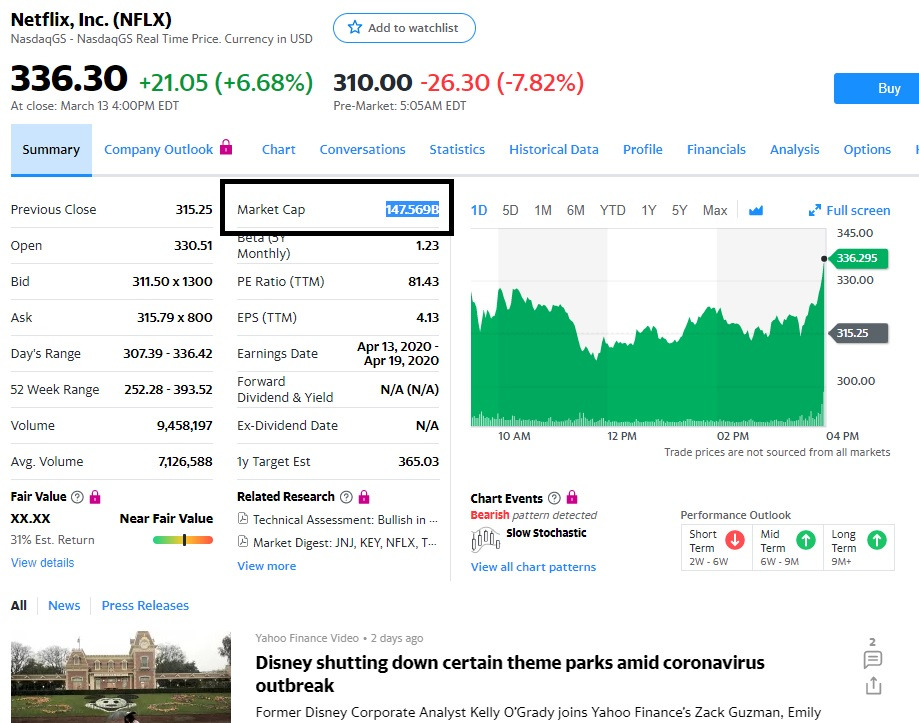Click the Bearish pattern detected text
Image resolution: width=919 pixels, height=723 pixels.
(533, 514)
